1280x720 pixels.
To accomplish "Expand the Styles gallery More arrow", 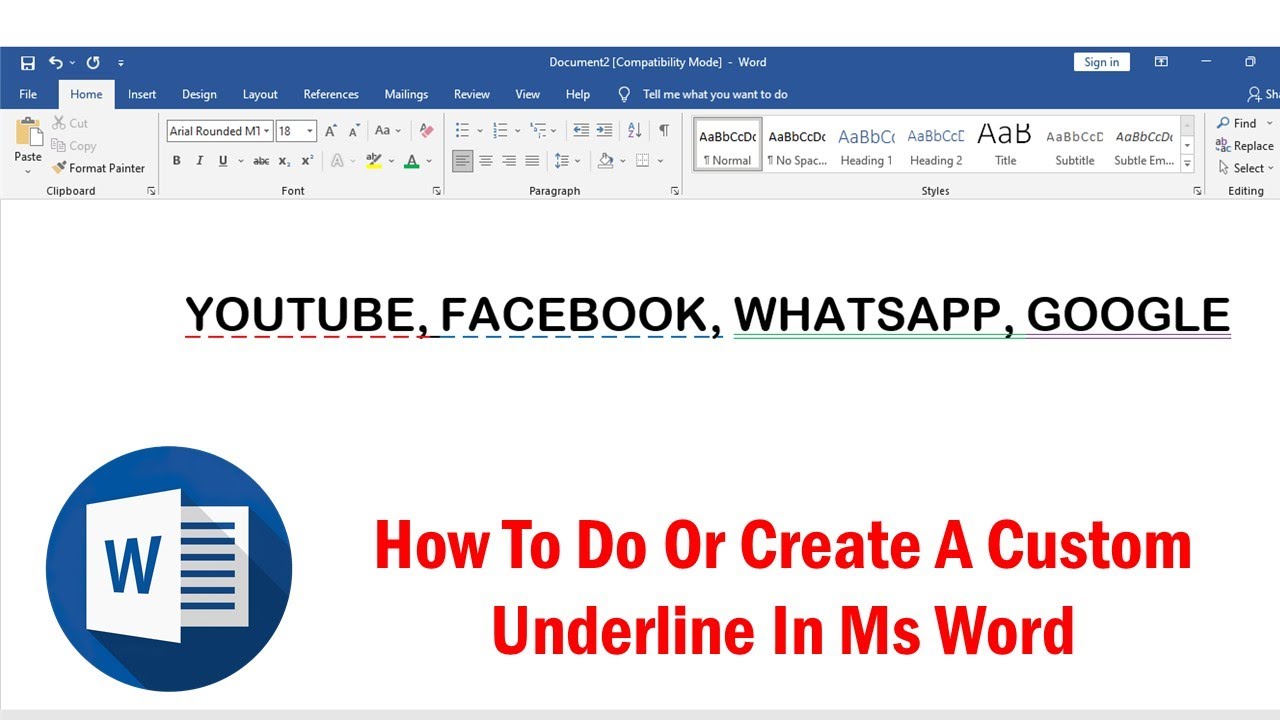I will click(x=1188, y=163).
